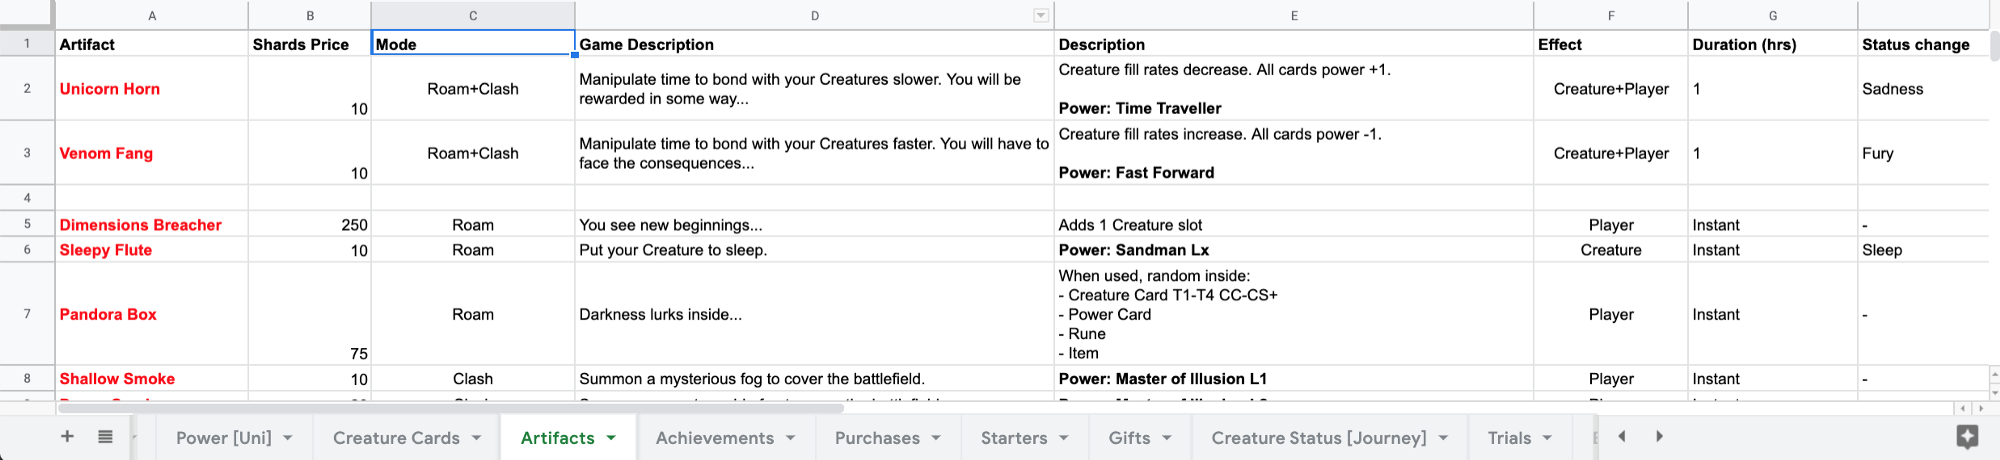
Task: Open the Creature Status [Journey] tab
Action: pos(1318,438)
